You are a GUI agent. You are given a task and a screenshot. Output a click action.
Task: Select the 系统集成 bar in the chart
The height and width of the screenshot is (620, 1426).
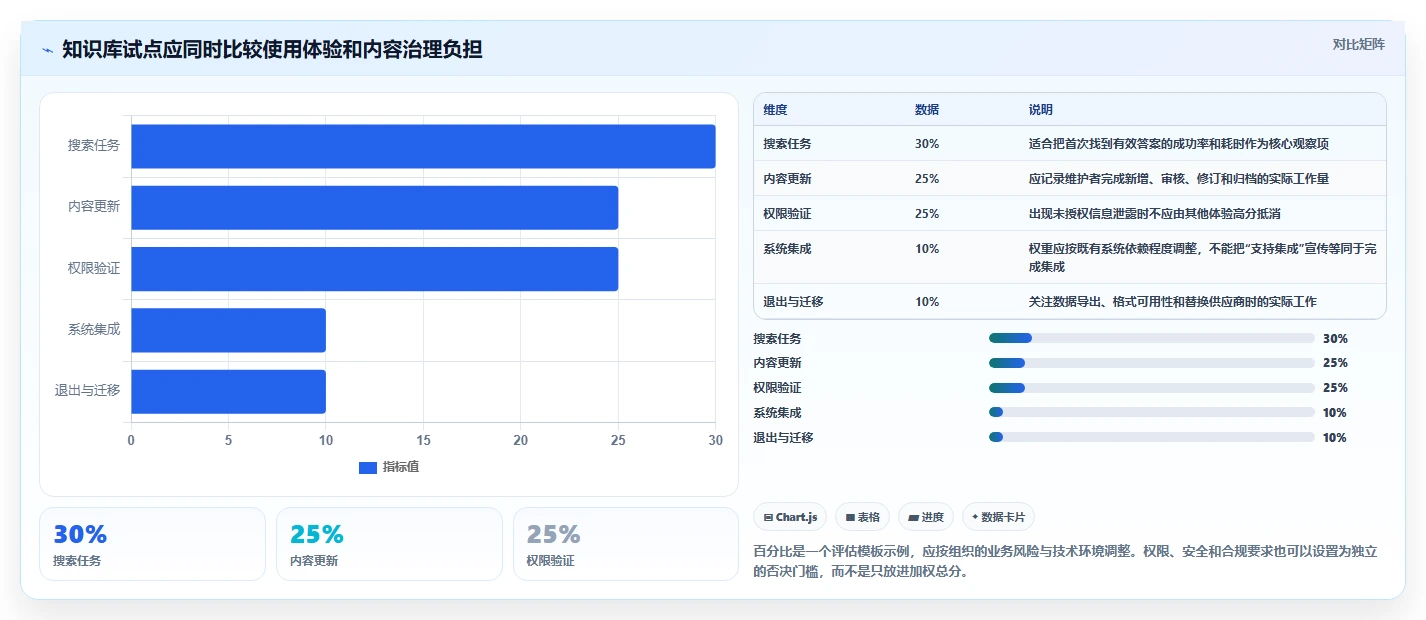coord(228,330)
